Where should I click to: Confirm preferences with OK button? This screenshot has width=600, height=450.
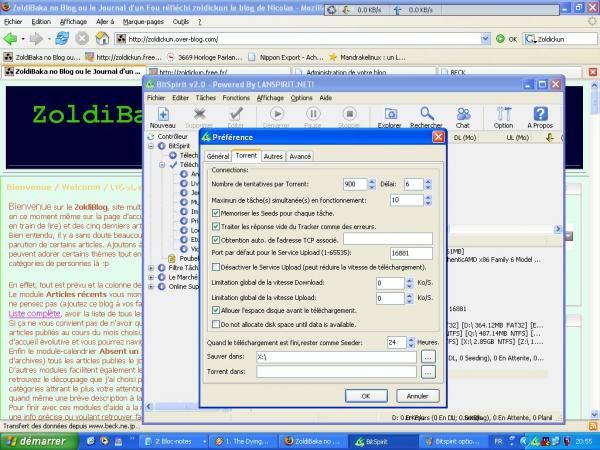366,396
